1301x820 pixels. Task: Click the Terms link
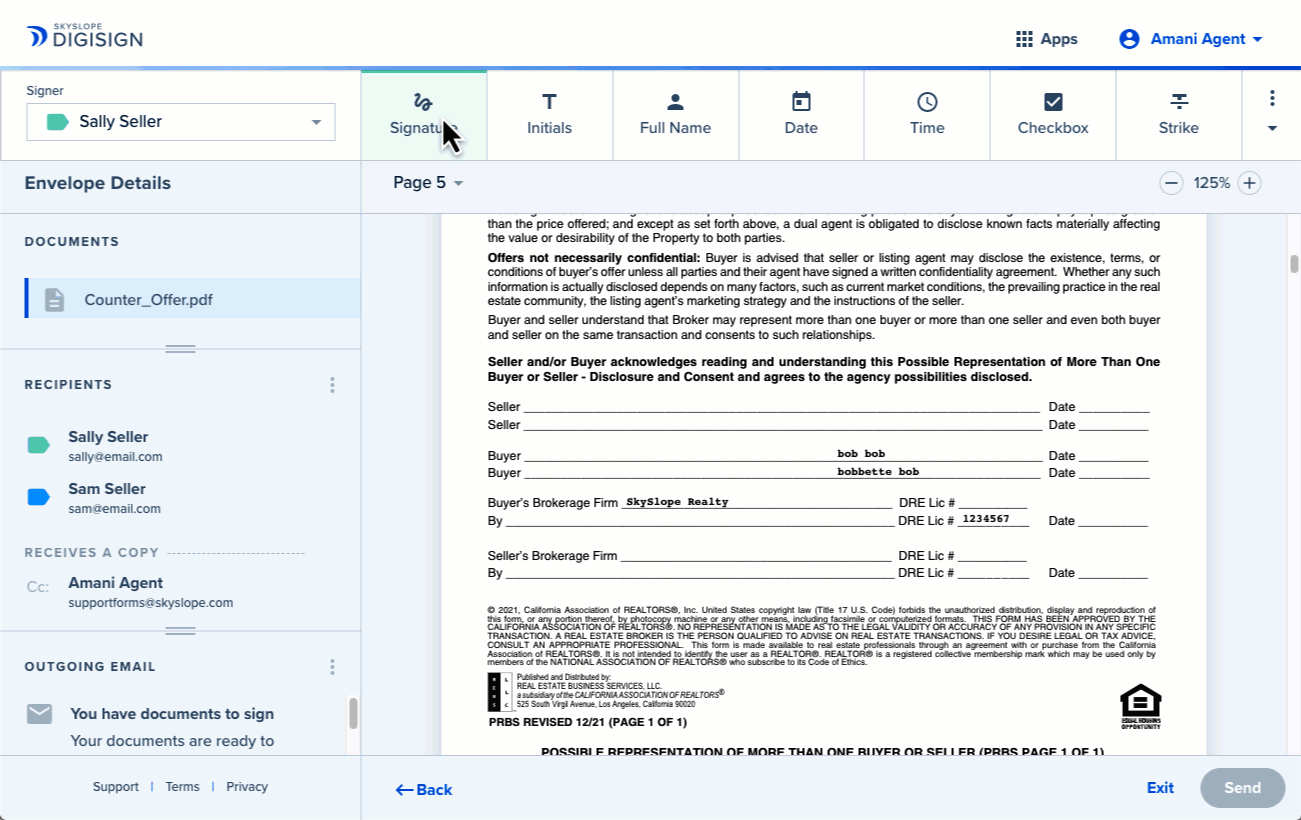tap(183, 787)
